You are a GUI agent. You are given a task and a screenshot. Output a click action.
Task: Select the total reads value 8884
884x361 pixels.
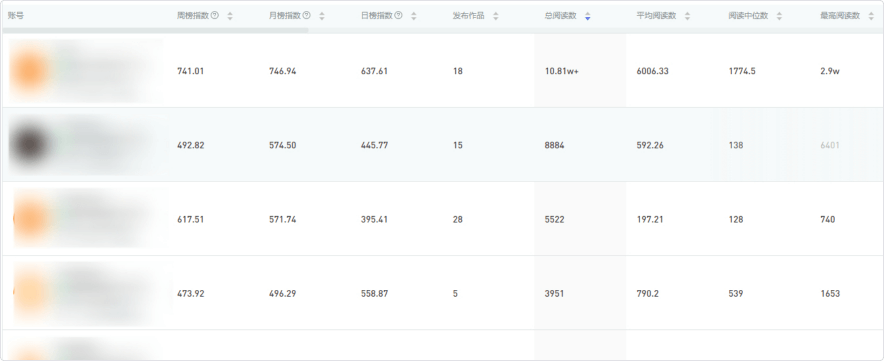[555, 145]
